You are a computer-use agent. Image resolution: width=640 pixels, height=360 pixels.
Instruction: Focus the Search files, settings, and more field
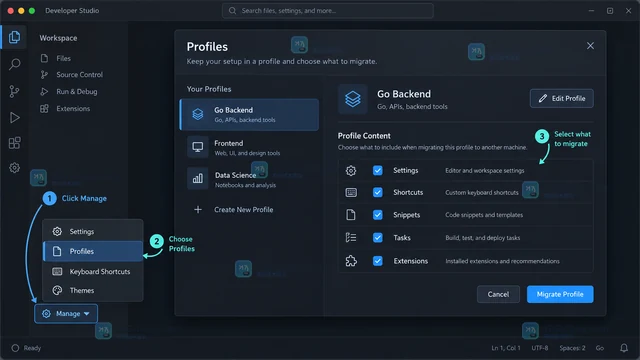point(328,11)
